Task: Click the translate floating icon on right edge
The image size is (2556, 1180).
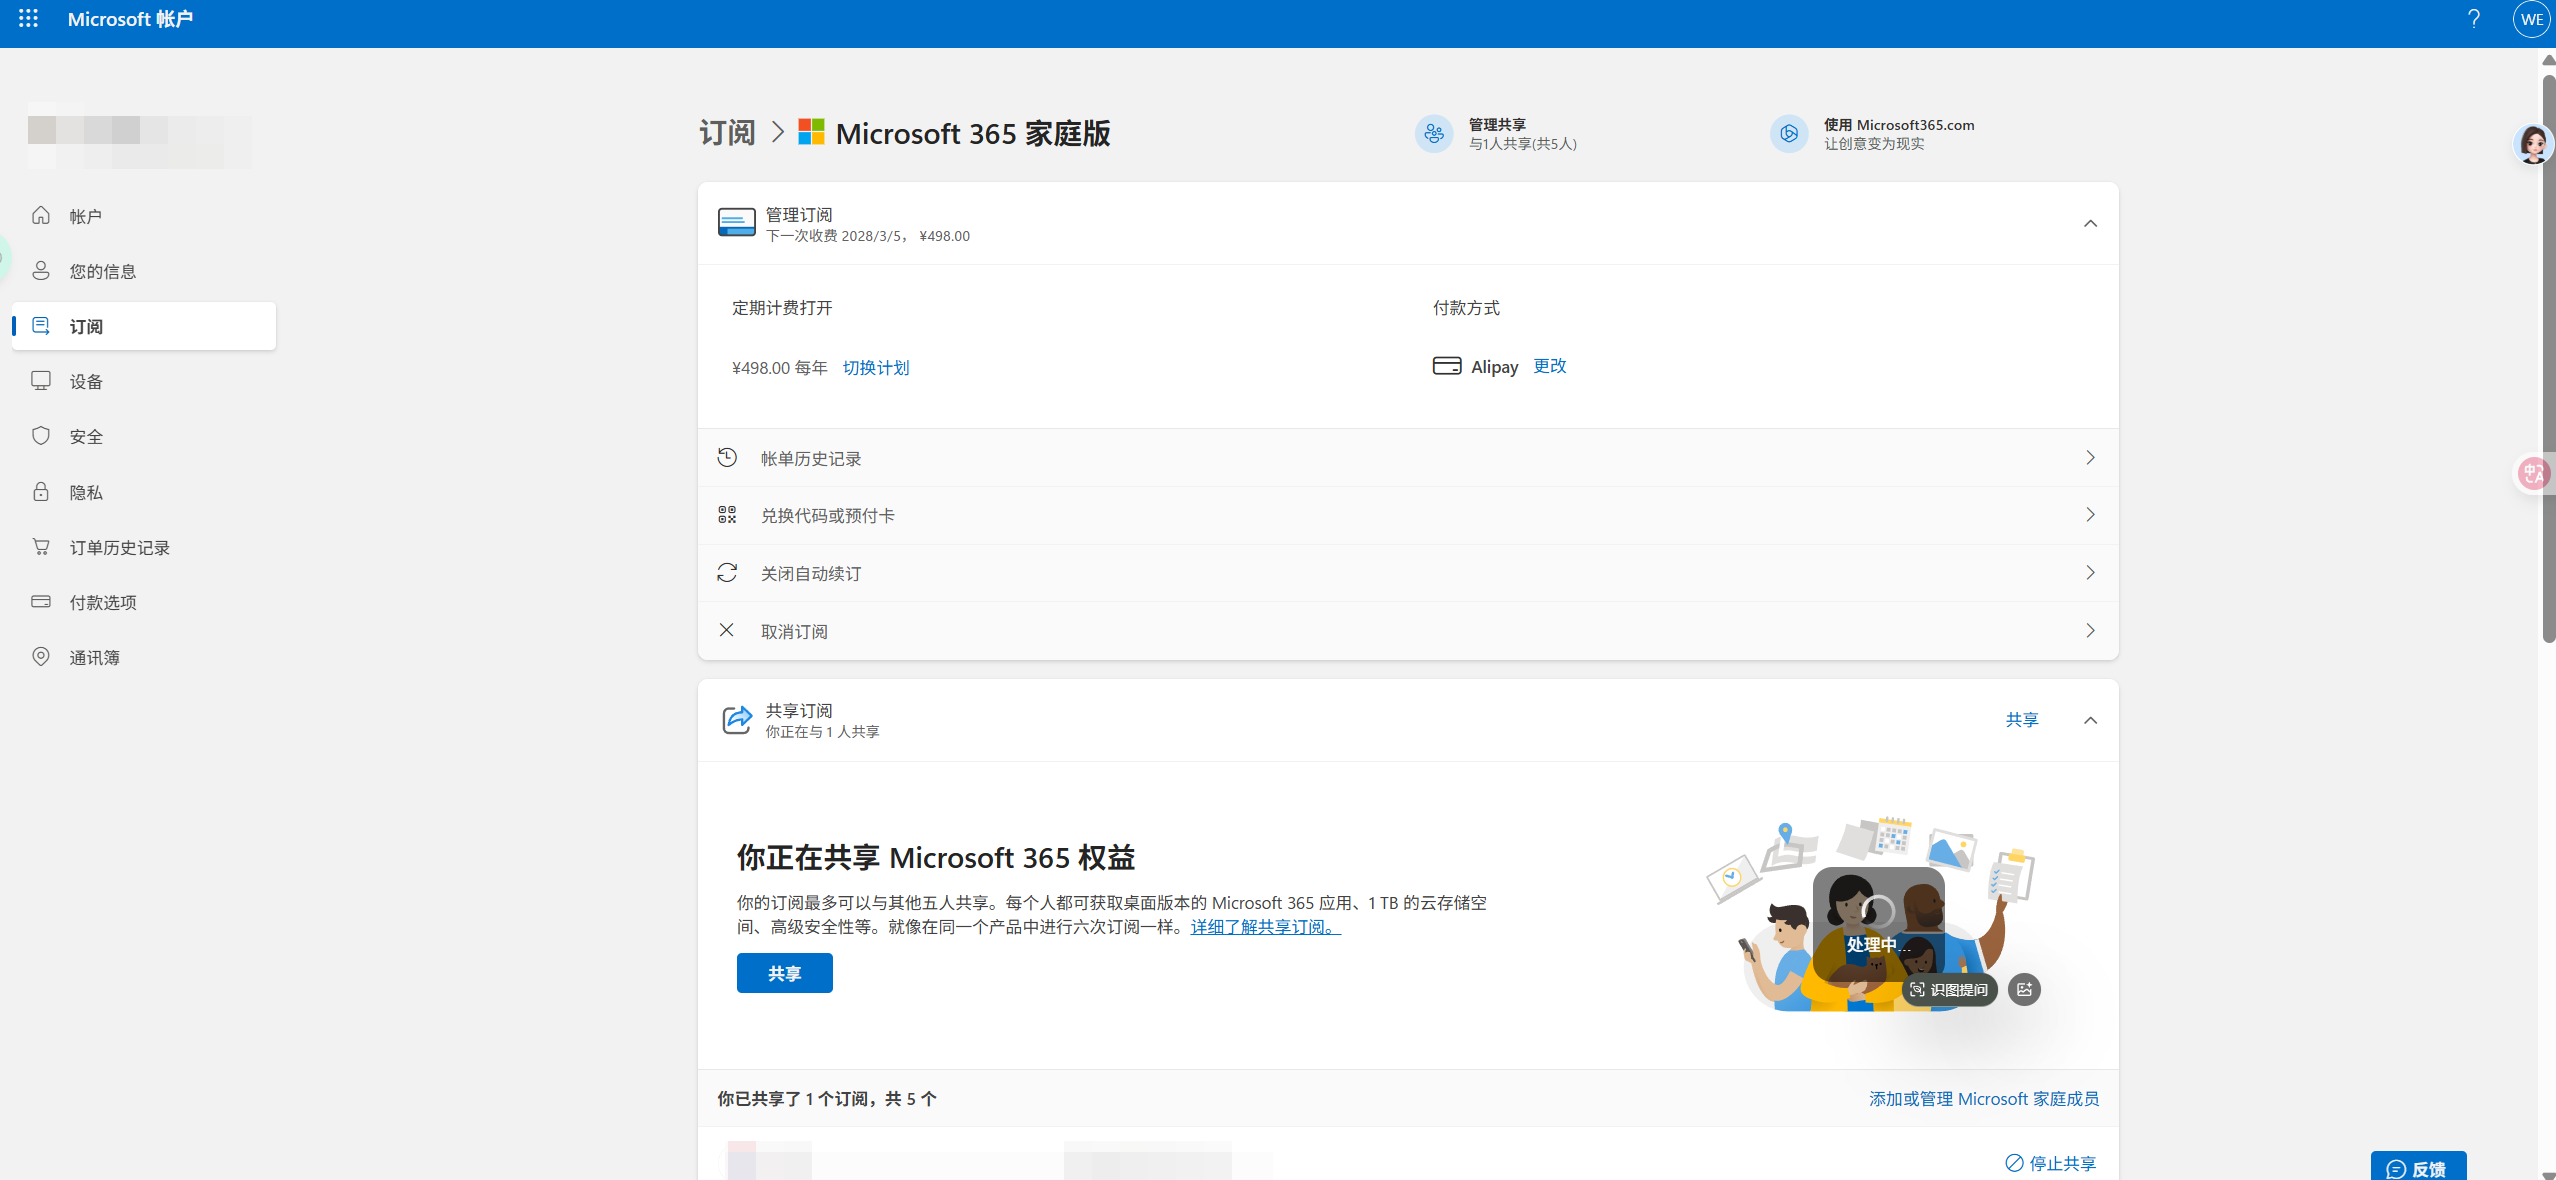Action: 2533,473
